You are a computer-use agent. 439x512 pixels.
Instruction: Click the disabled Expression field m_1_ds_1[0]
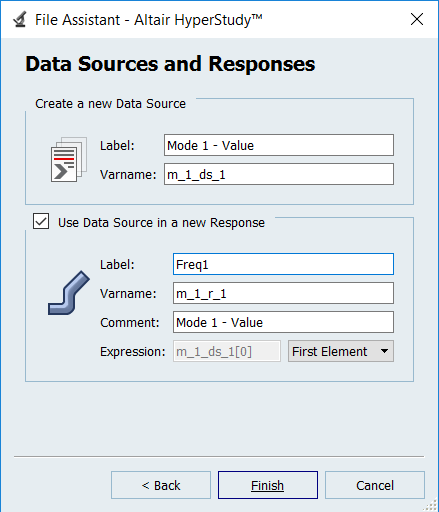coord(227,351)
